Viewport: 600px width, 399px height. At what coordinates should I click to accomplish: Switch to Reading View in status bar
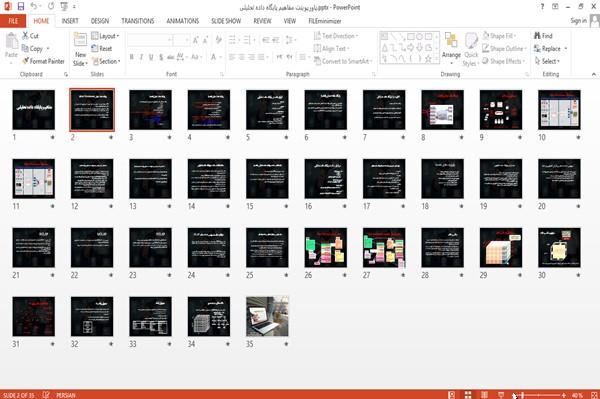484,395
